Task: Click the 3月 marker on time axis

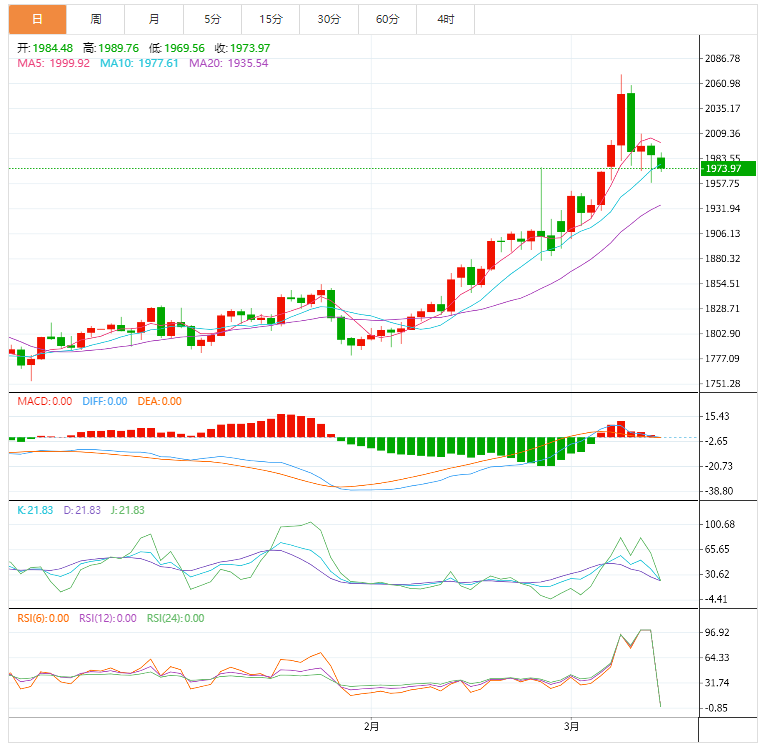Action: coord(571,725)
